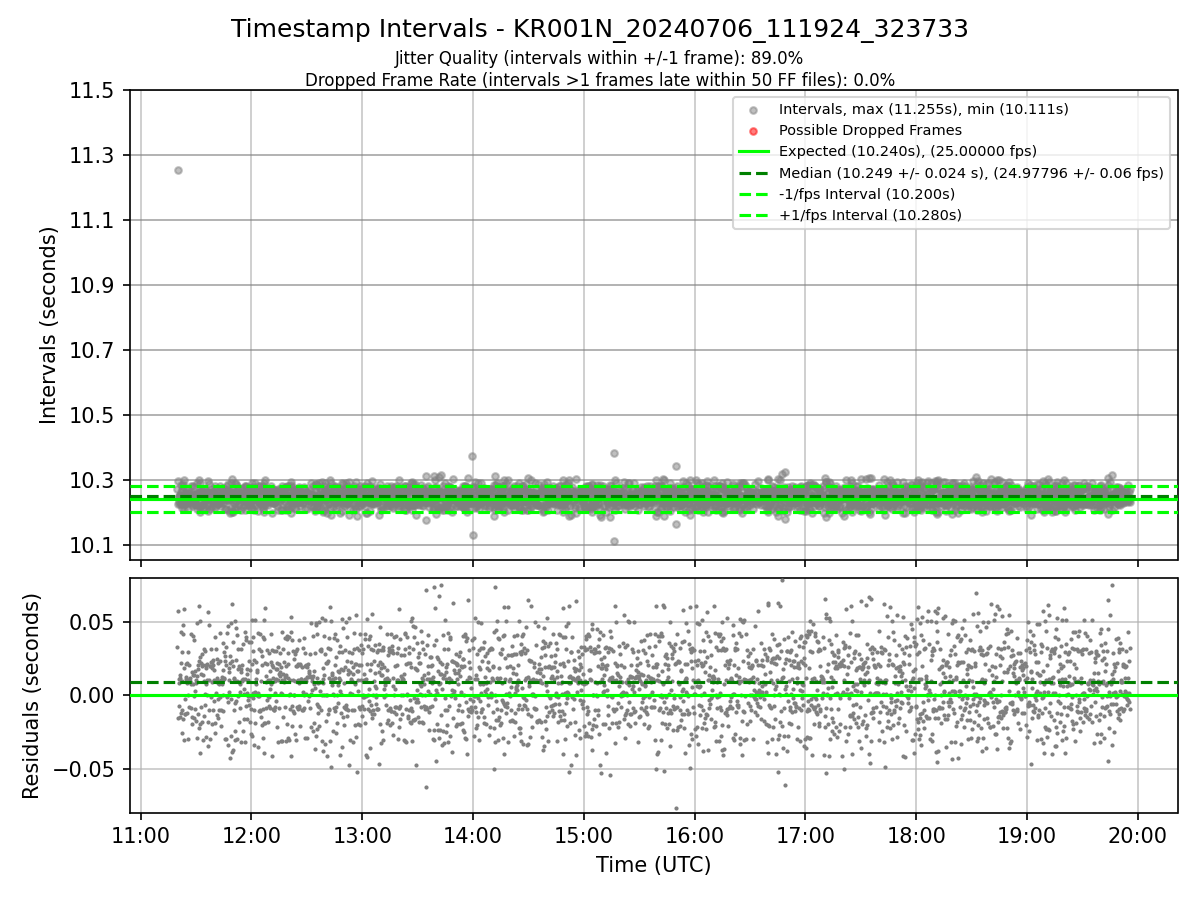Click the 18:00 x-axis tick label
Image resolution: width=1200 pixels, height=900 pixels.
[915, 835]
